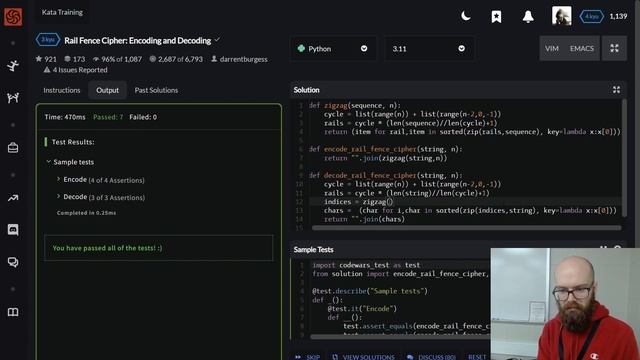The width and height of the screenshot is (640, 360).
Task: Click the 2,687 of 6,793 completions stat
Action: tap(176, 59)
